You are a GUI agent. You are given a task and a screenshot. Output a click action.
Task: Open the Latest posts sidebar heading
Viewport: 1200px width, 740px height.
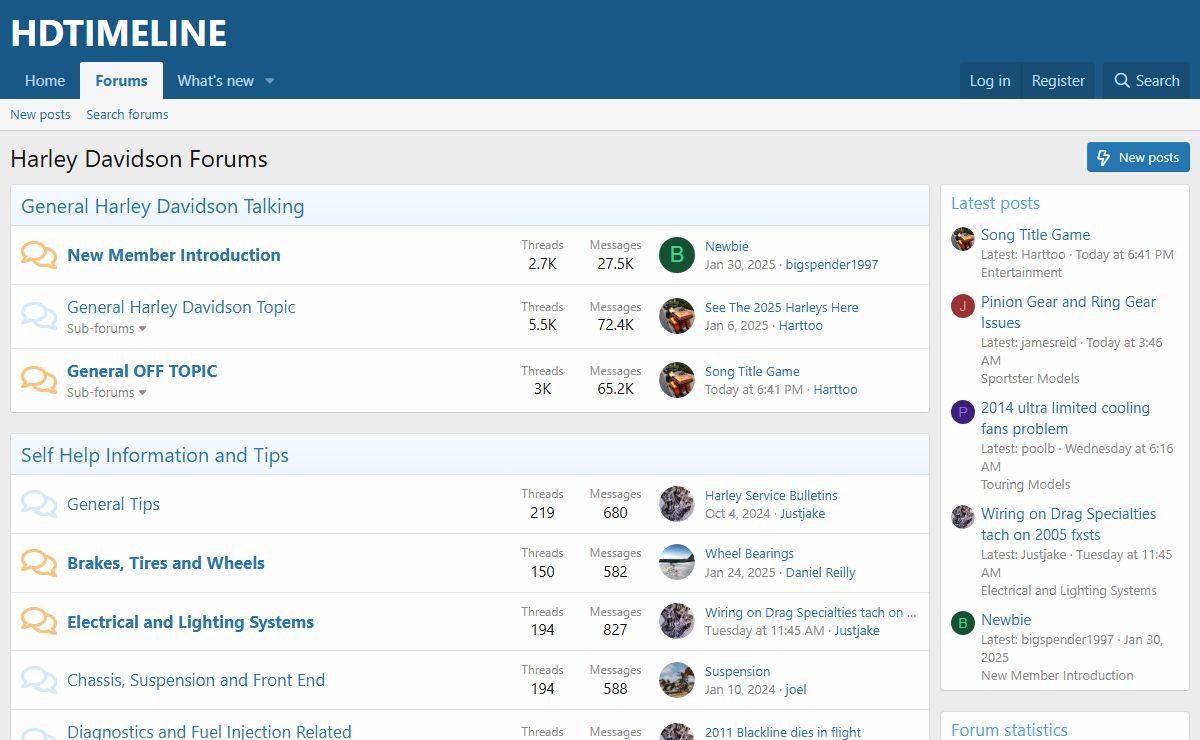[x=995, y=203]
